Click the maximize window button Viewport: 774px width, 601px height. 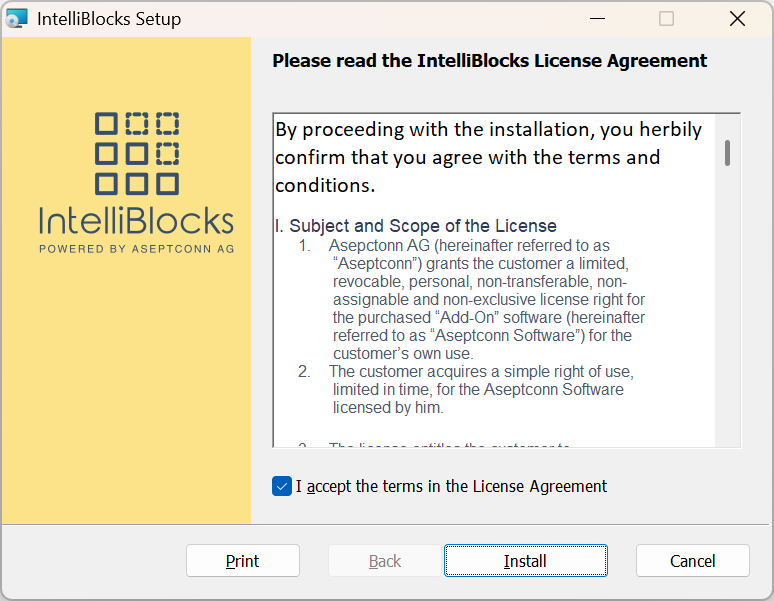pos(667,18)
